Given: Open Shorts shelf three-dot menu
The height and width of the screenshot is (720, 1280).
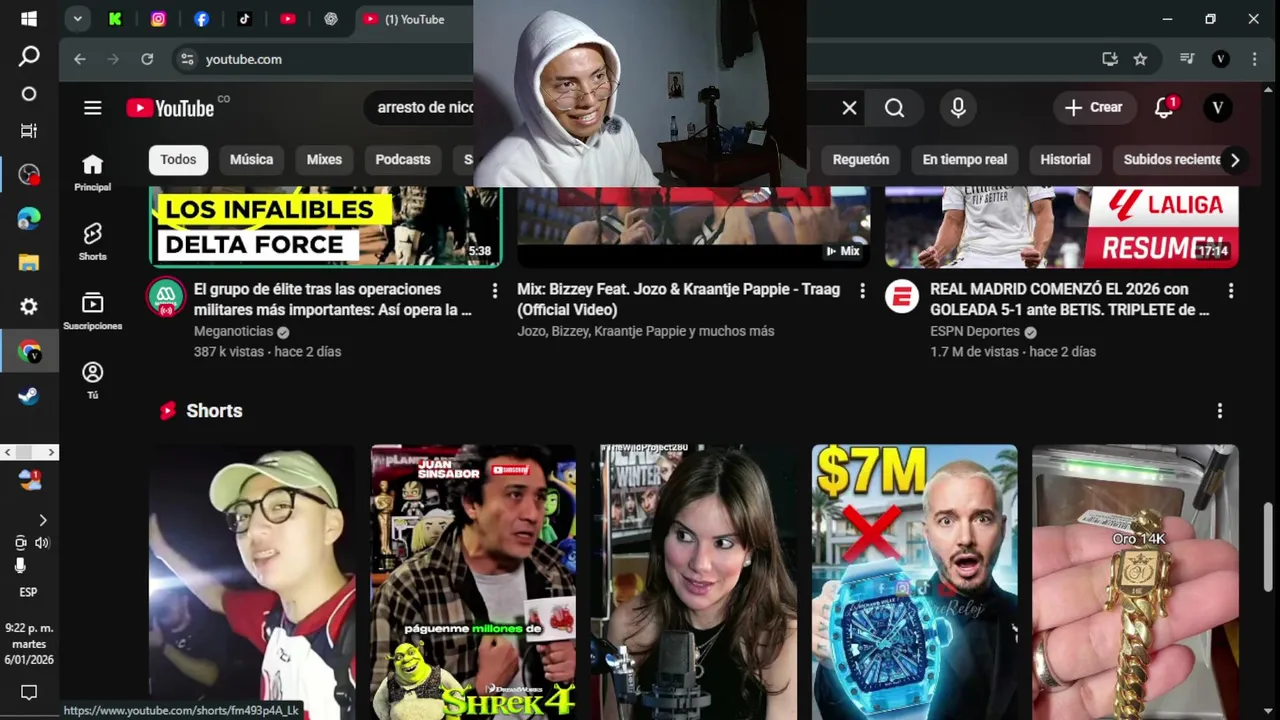Looking at the screenshot, I should (1219, 411).
